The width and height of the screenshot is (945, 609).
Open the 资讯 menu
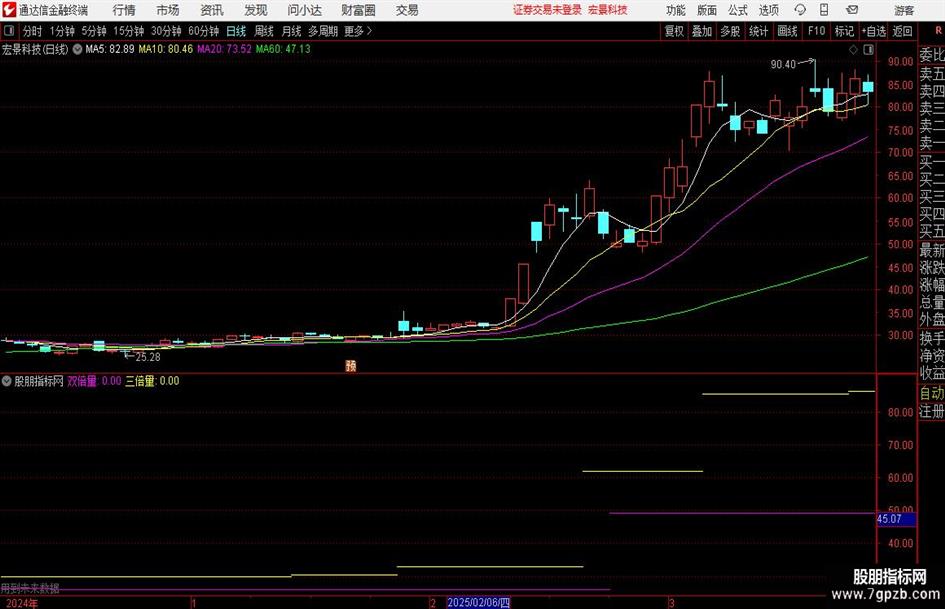(x=212, y=10)
